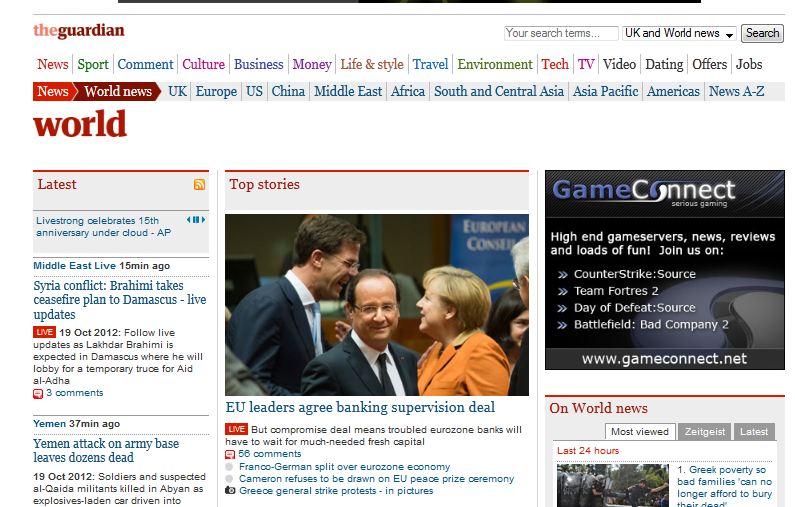This screenshot has width=795, height=507.
Task: Open the EU leaders top story photo
Action: pos(376,304)
